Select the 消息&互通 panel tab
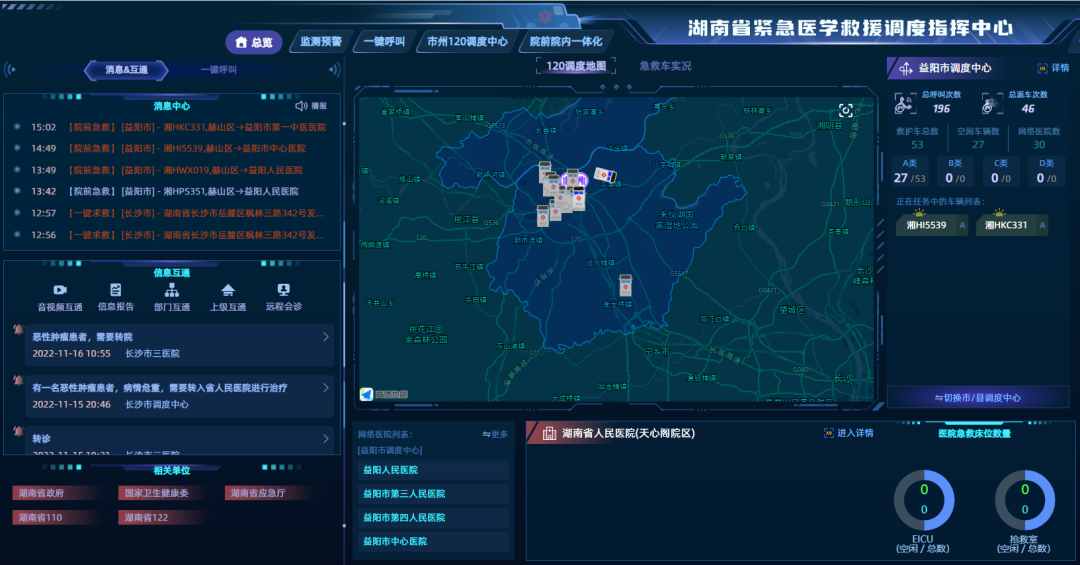Image resolution: width=1080 pixels, height=565 pixels. [126, 70]
